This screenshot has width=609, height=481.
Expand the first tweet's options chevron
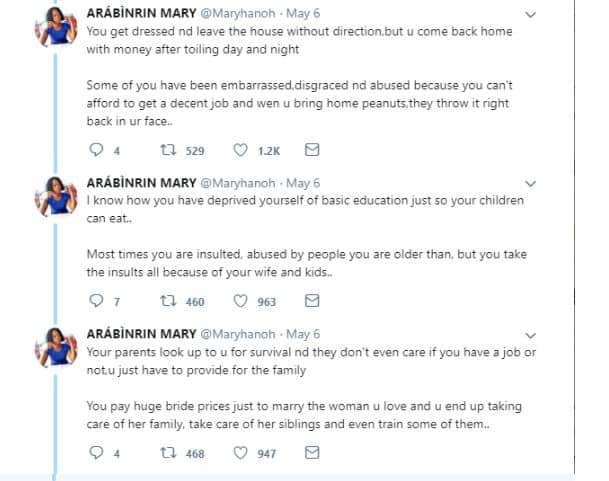(x=530, y=14)
